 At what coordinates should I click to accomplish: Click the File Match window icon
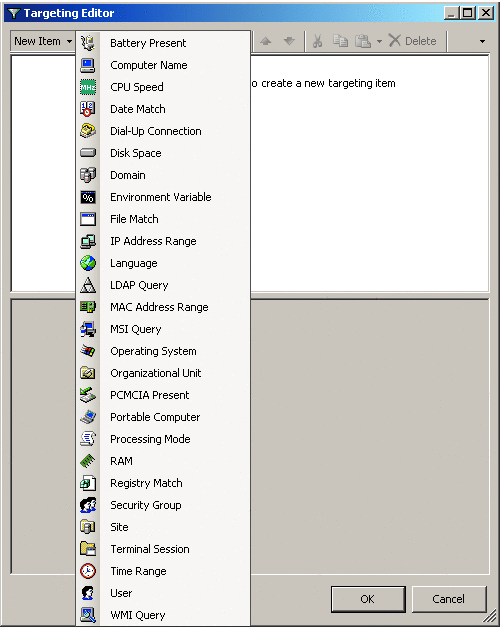click(x=88, y=219)
